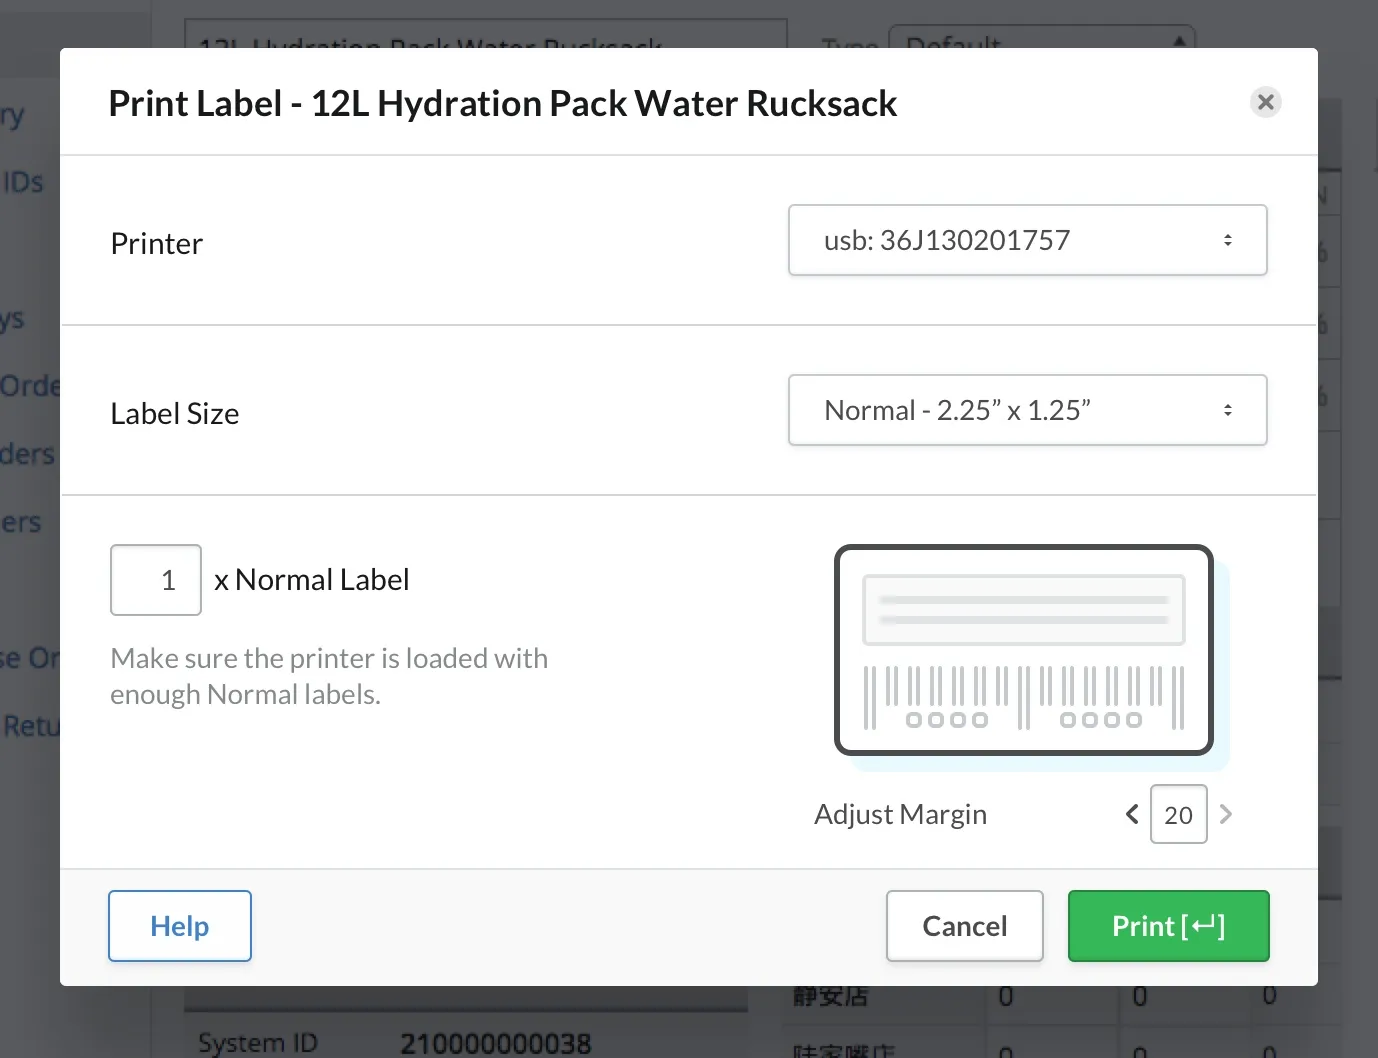Click the System ID number 210000000038
Screen dimensions: 1378x1058
[496, 1043]
